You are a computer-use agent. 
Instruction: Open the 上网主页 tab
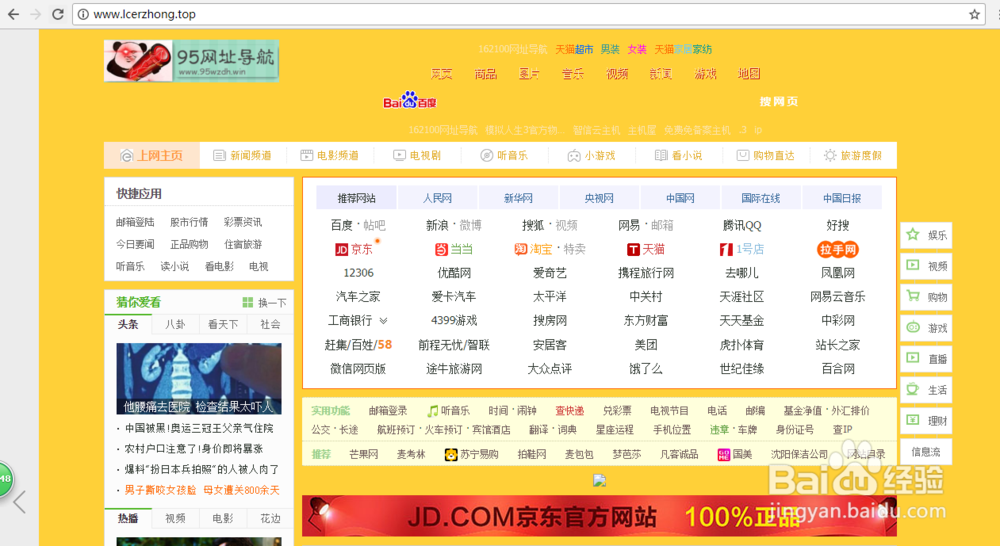(x=152, y=156)
